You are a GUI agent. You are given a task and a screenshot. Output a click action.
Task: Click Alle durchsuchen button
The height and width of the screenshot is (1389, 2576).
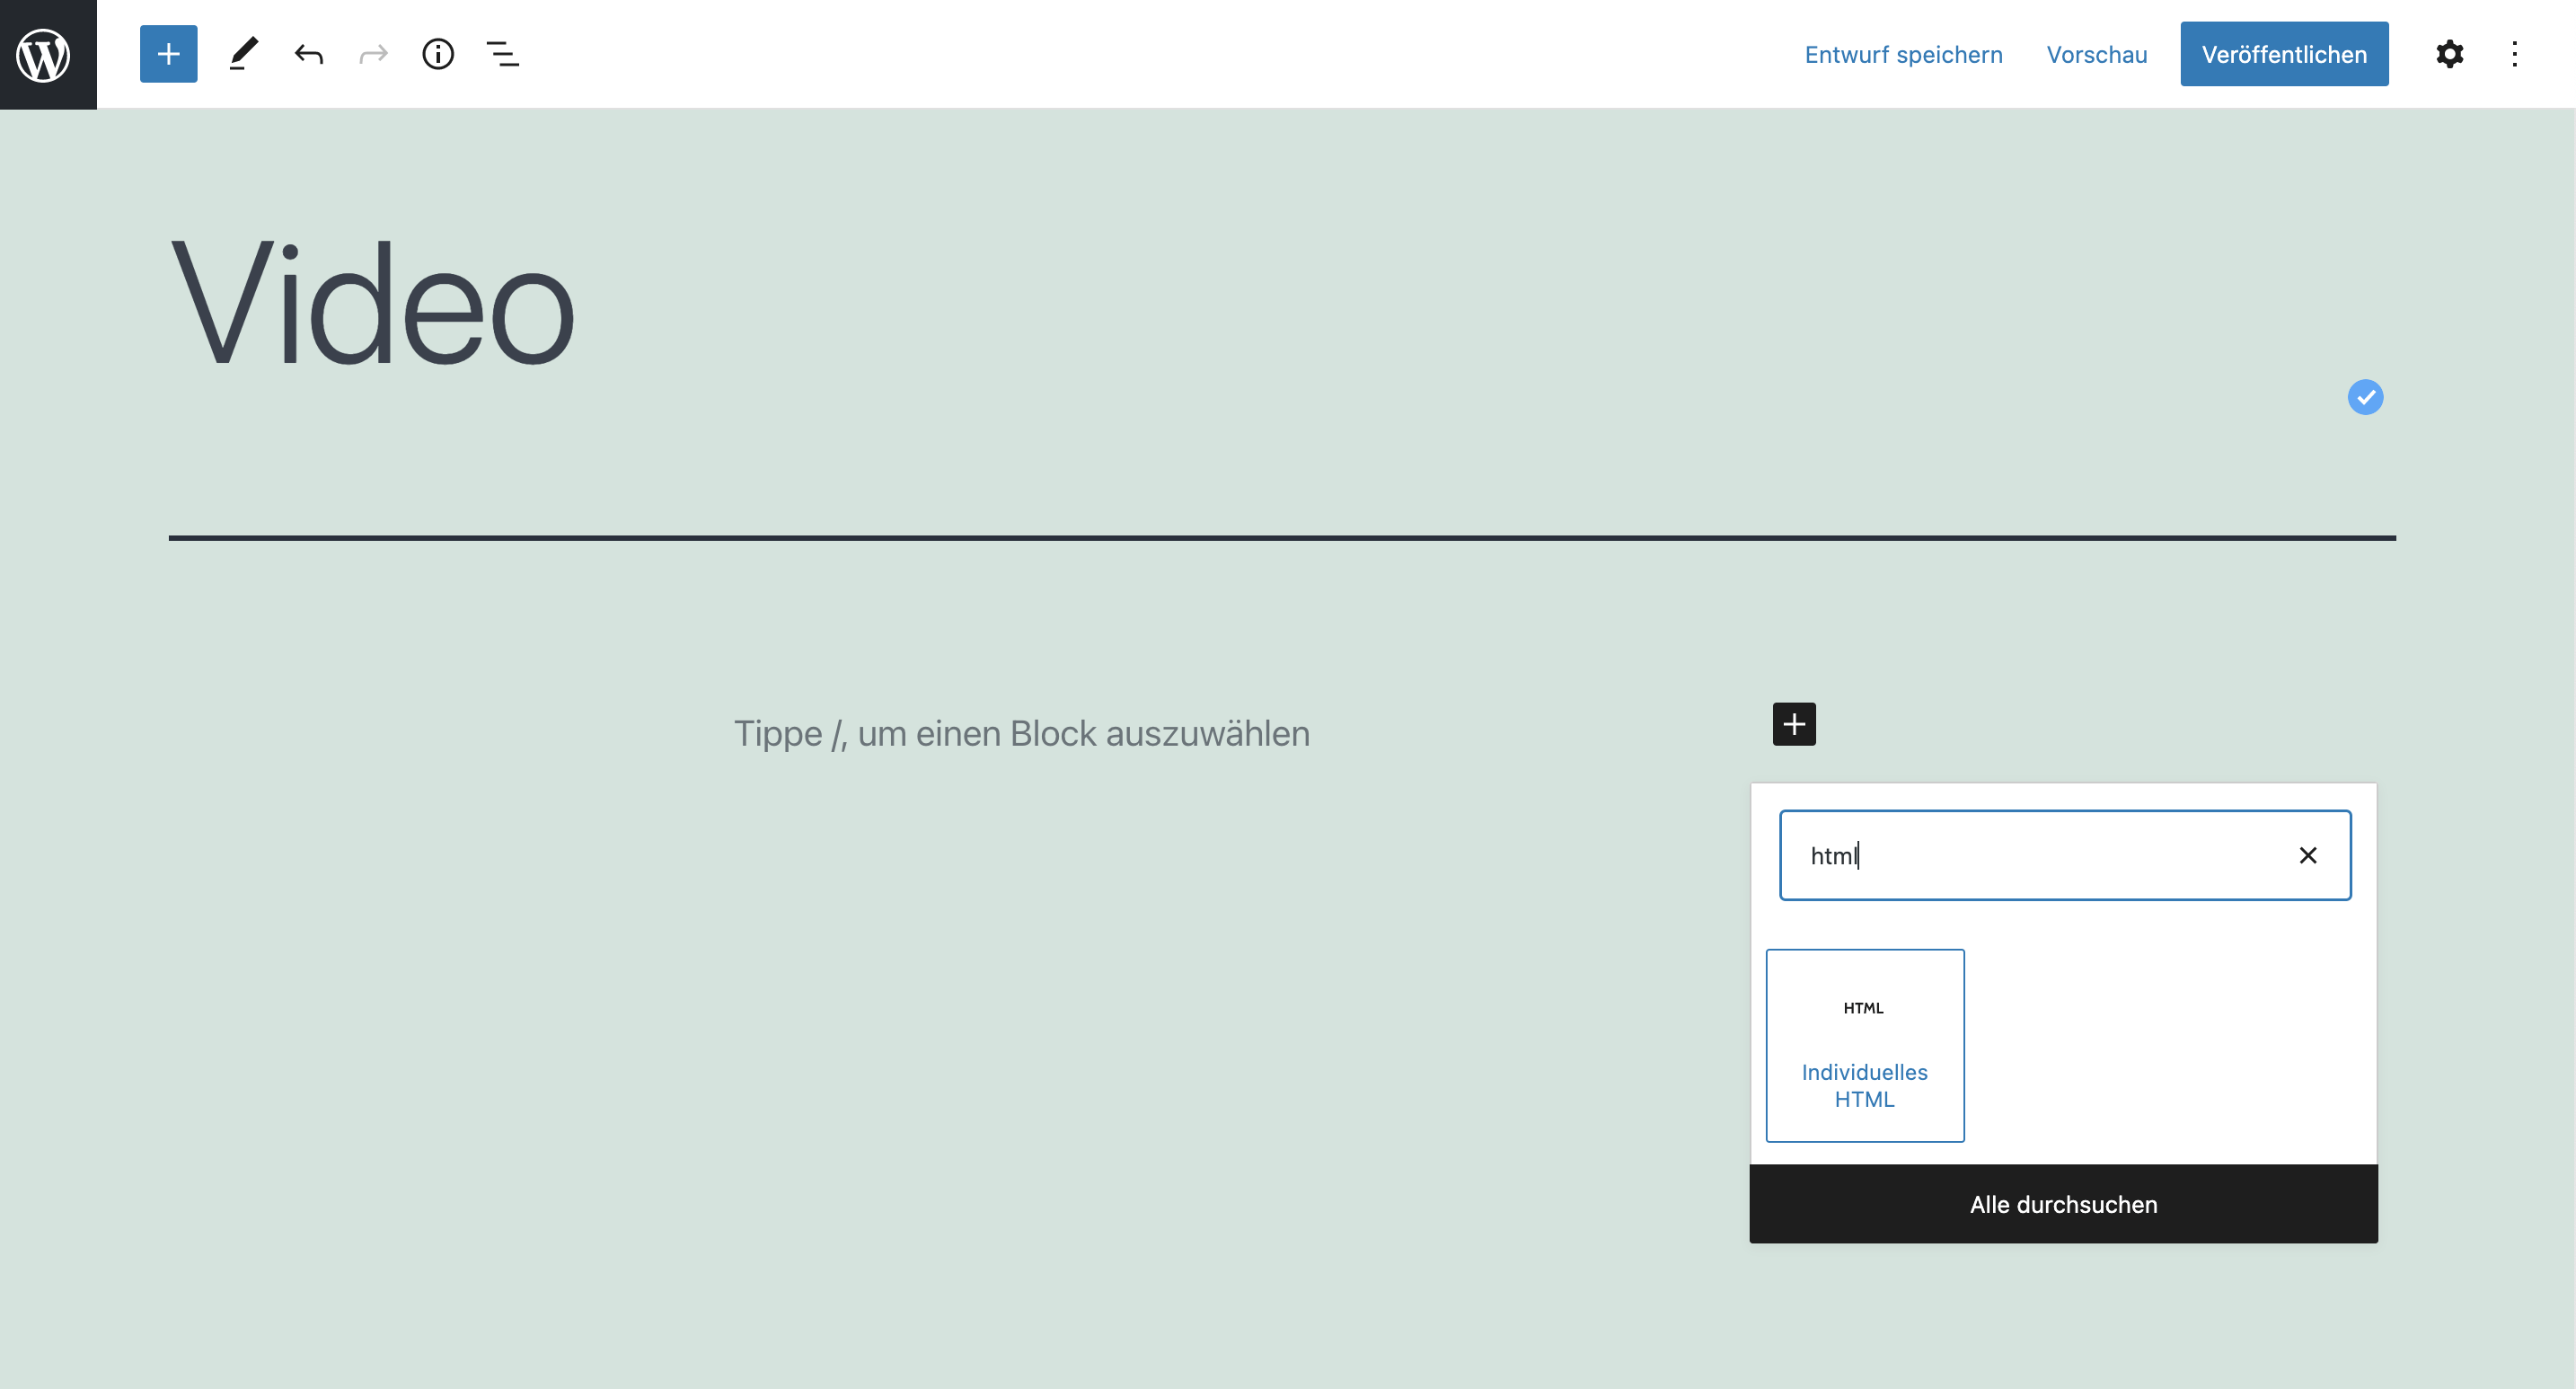point(2063,1204)
